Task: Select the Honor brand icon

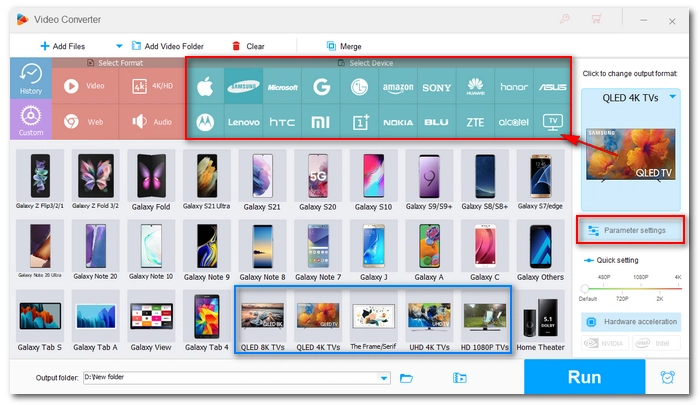Action: 514,87
